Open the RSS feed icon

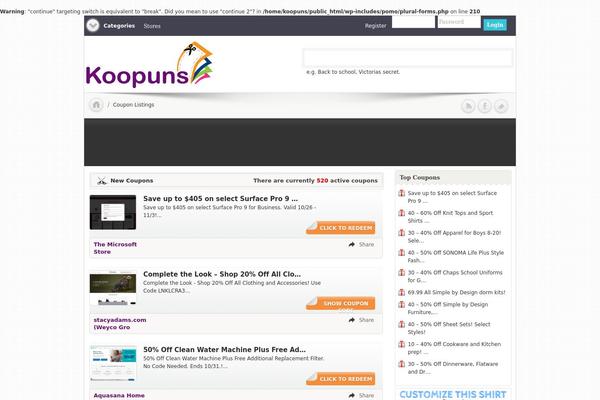(468, 106)
